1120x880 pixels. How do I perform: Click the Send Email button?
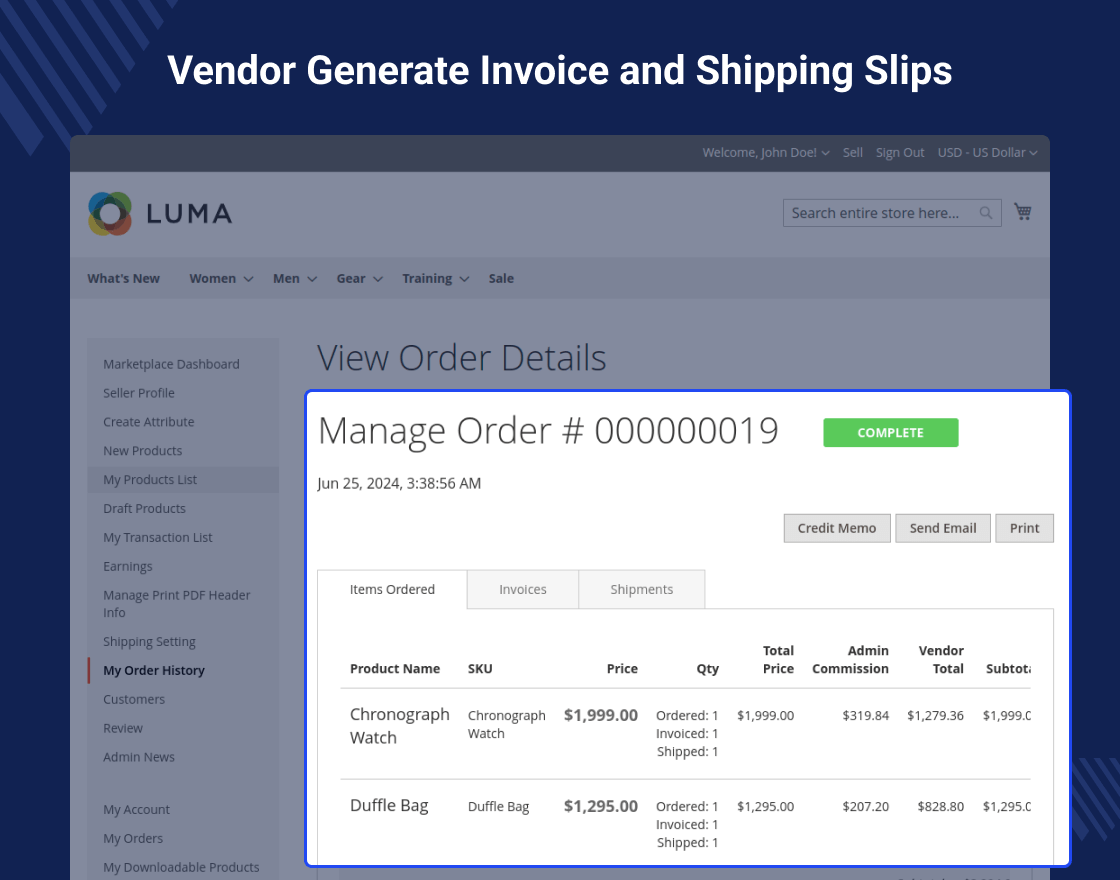tap(943, 528)
